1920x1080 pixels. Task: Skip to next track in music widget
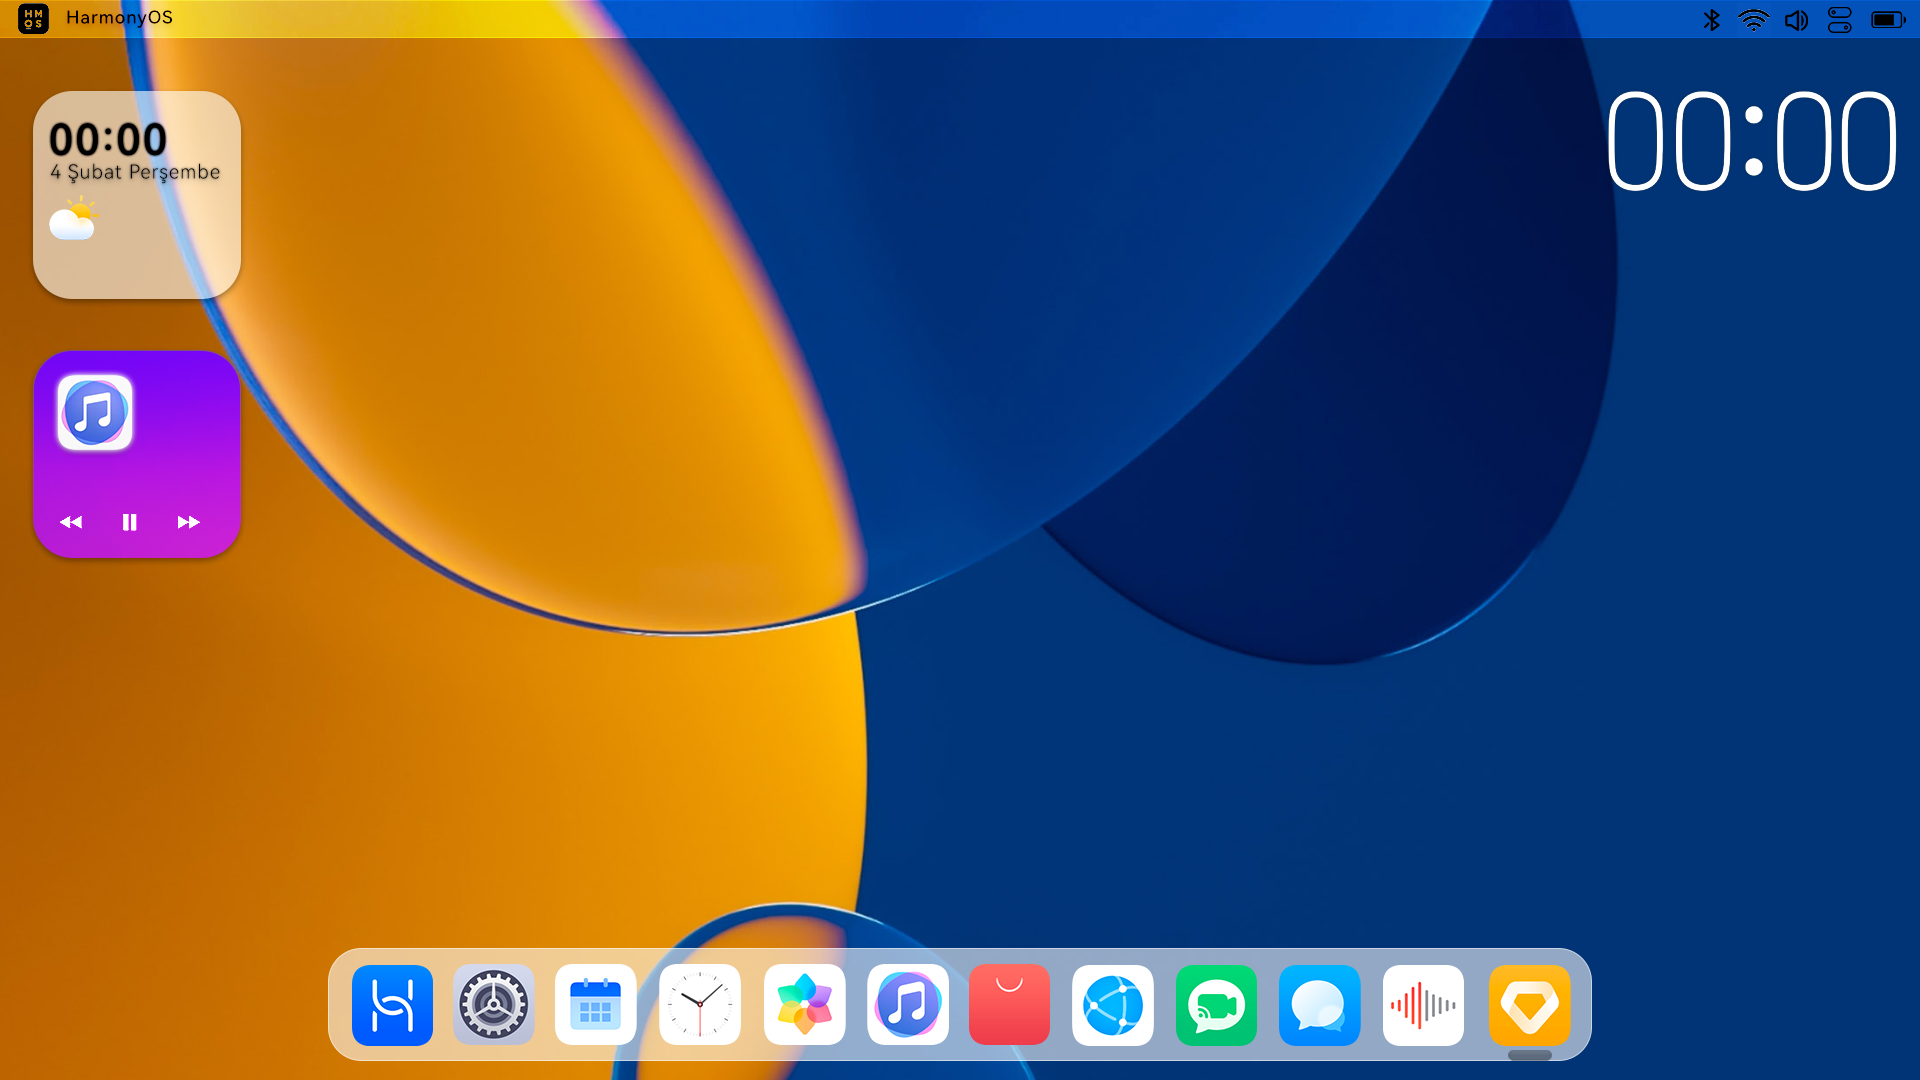[x=188, y=522]
